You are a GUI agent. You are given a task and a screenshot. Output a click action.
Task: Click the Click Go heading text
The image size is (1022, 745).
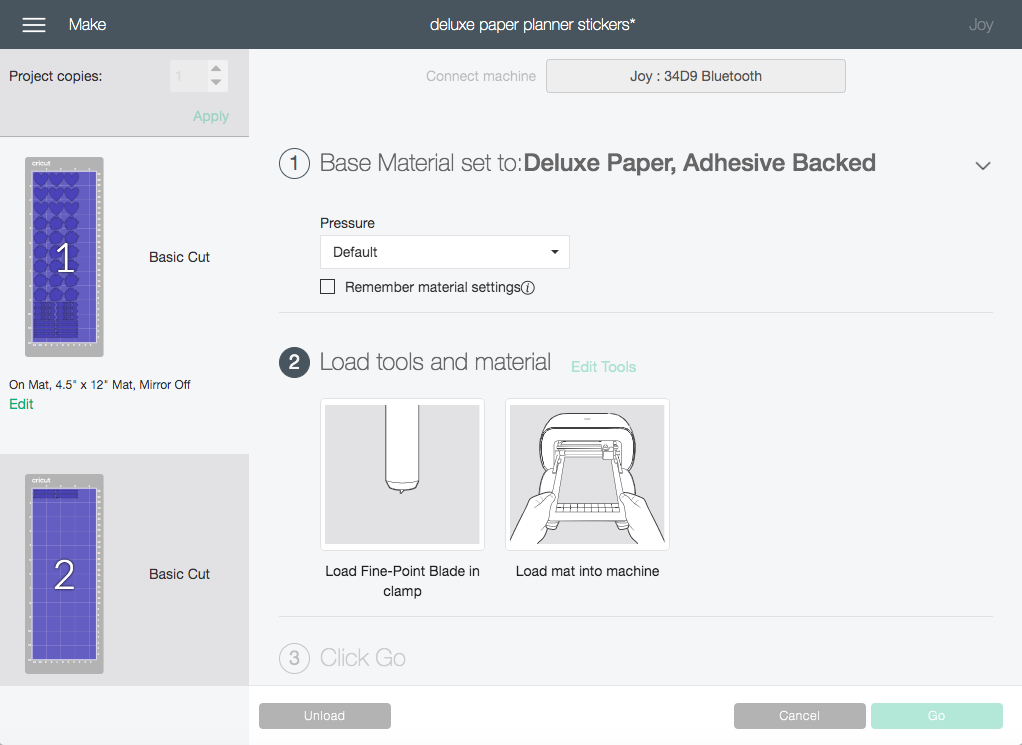pos(362,658)
